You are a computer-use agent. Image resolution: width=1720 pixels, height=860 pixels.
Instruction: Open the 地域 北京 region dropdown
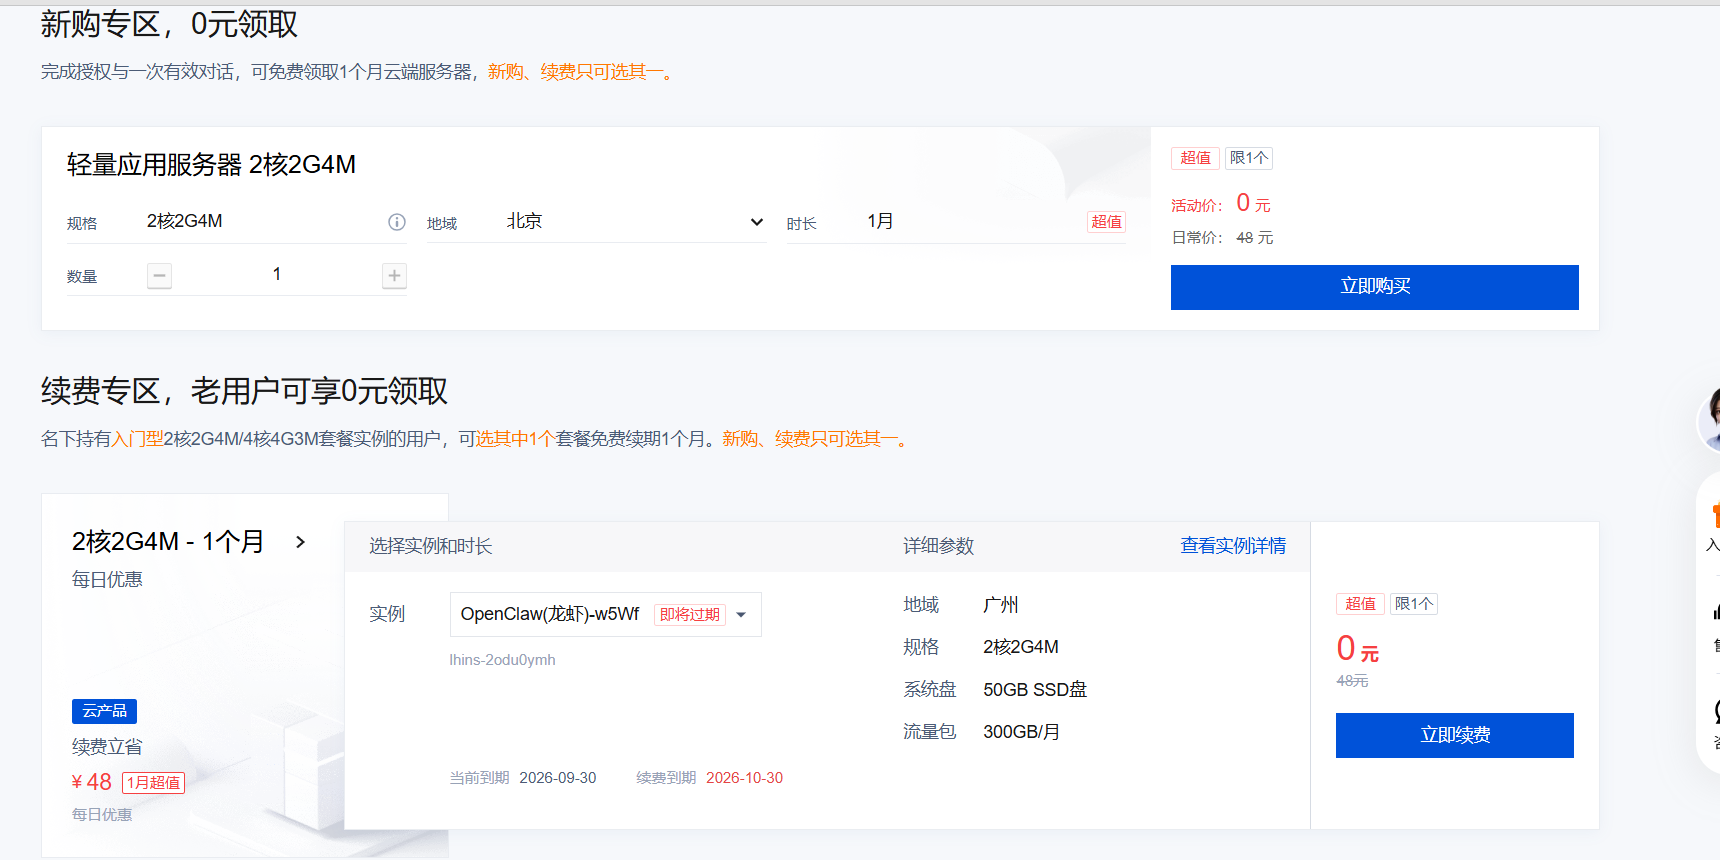point(636,222)
